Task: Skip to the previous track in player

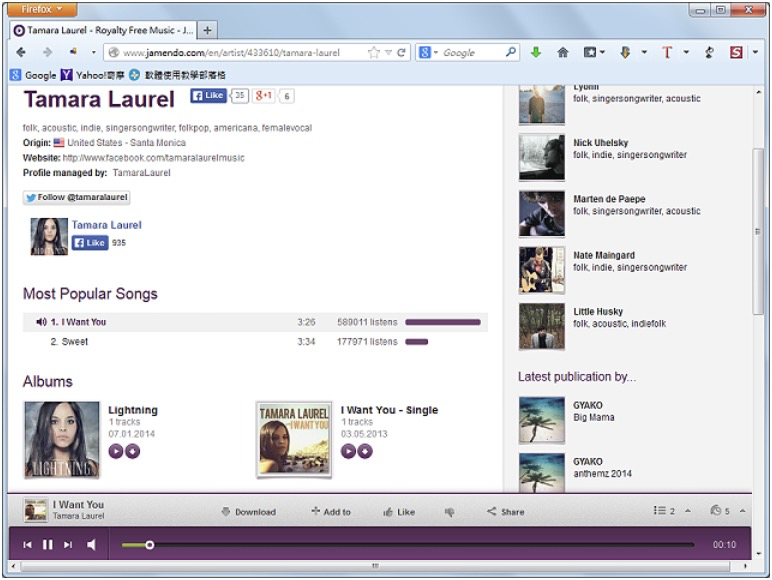Action: 28,545
